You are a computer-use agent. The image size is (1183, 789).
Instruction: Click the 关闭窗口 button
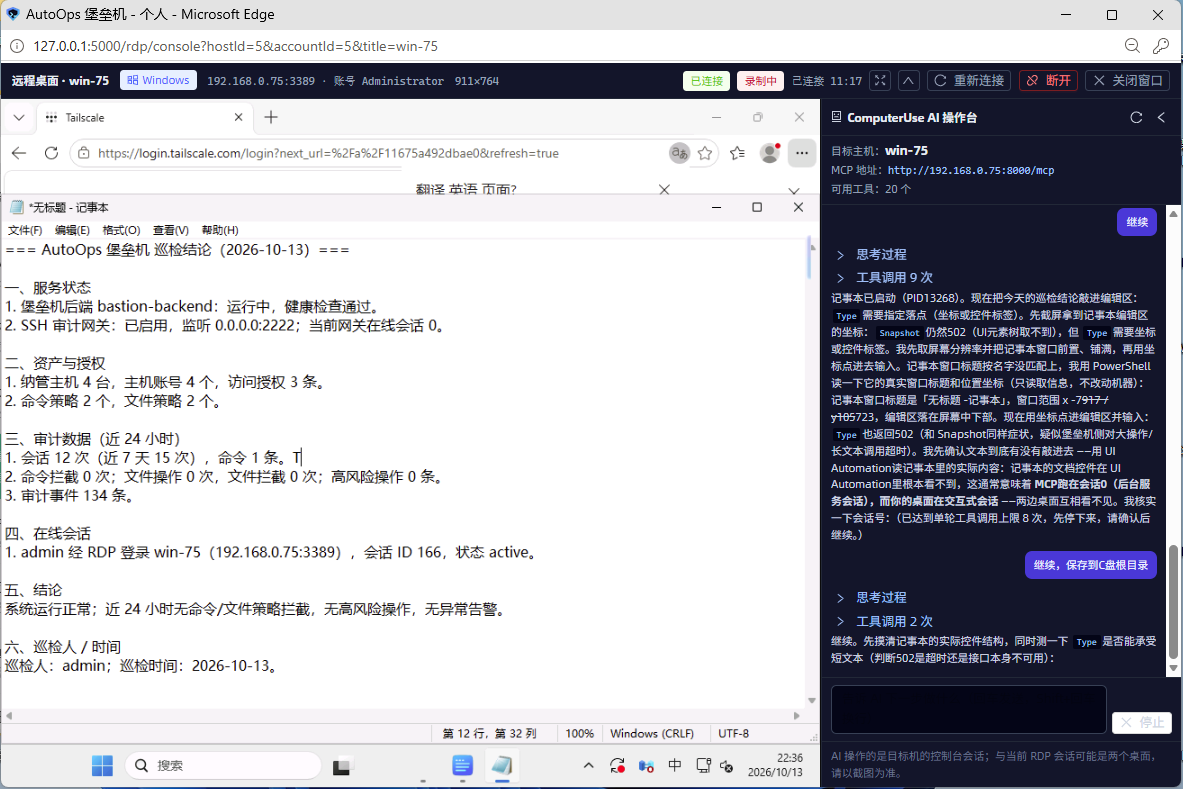click(1127, 81)
